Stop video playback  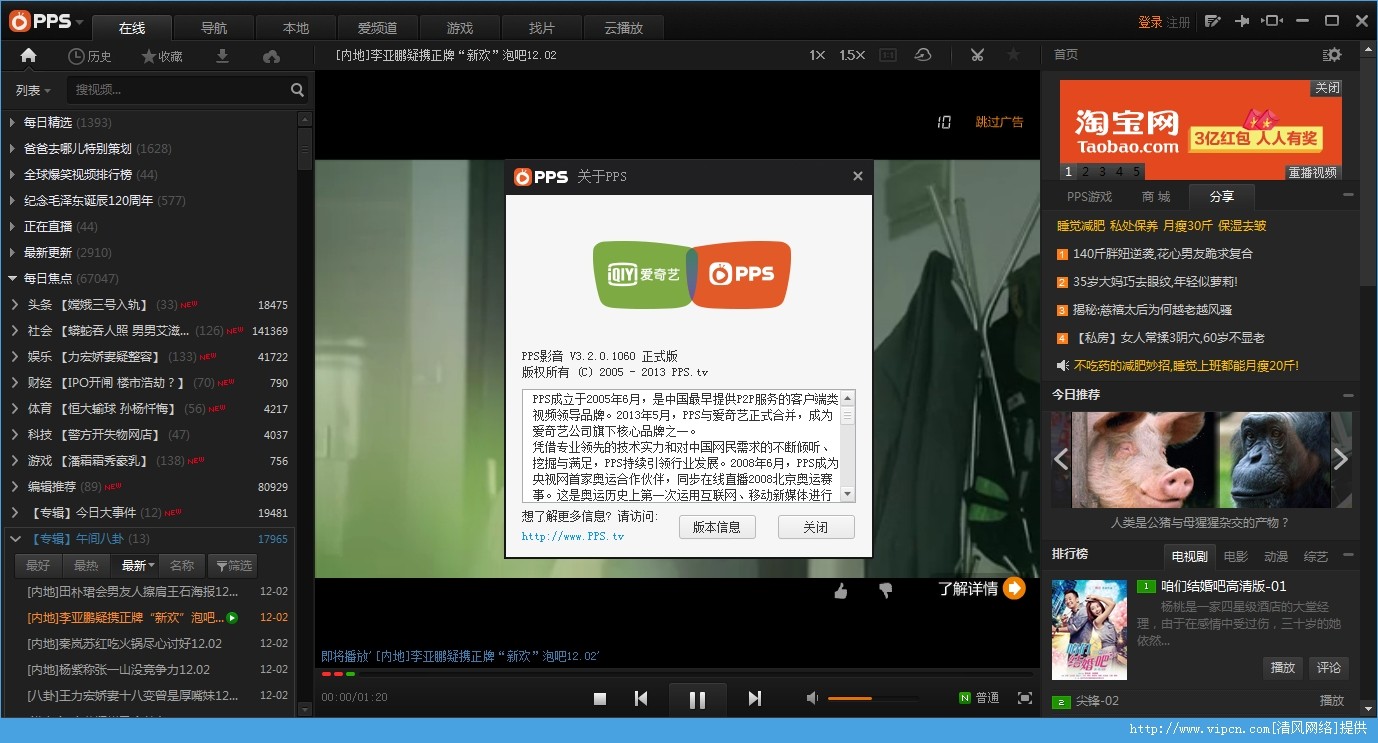(600, 699)
